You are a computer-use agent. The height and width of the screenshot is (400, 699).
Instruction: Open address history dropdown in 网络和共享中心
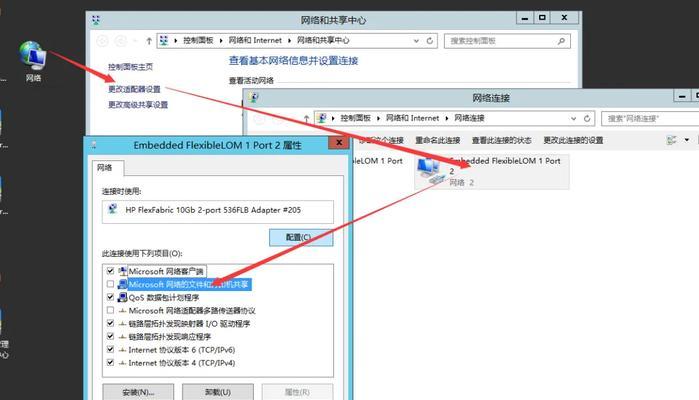click(x=416, y=41)
